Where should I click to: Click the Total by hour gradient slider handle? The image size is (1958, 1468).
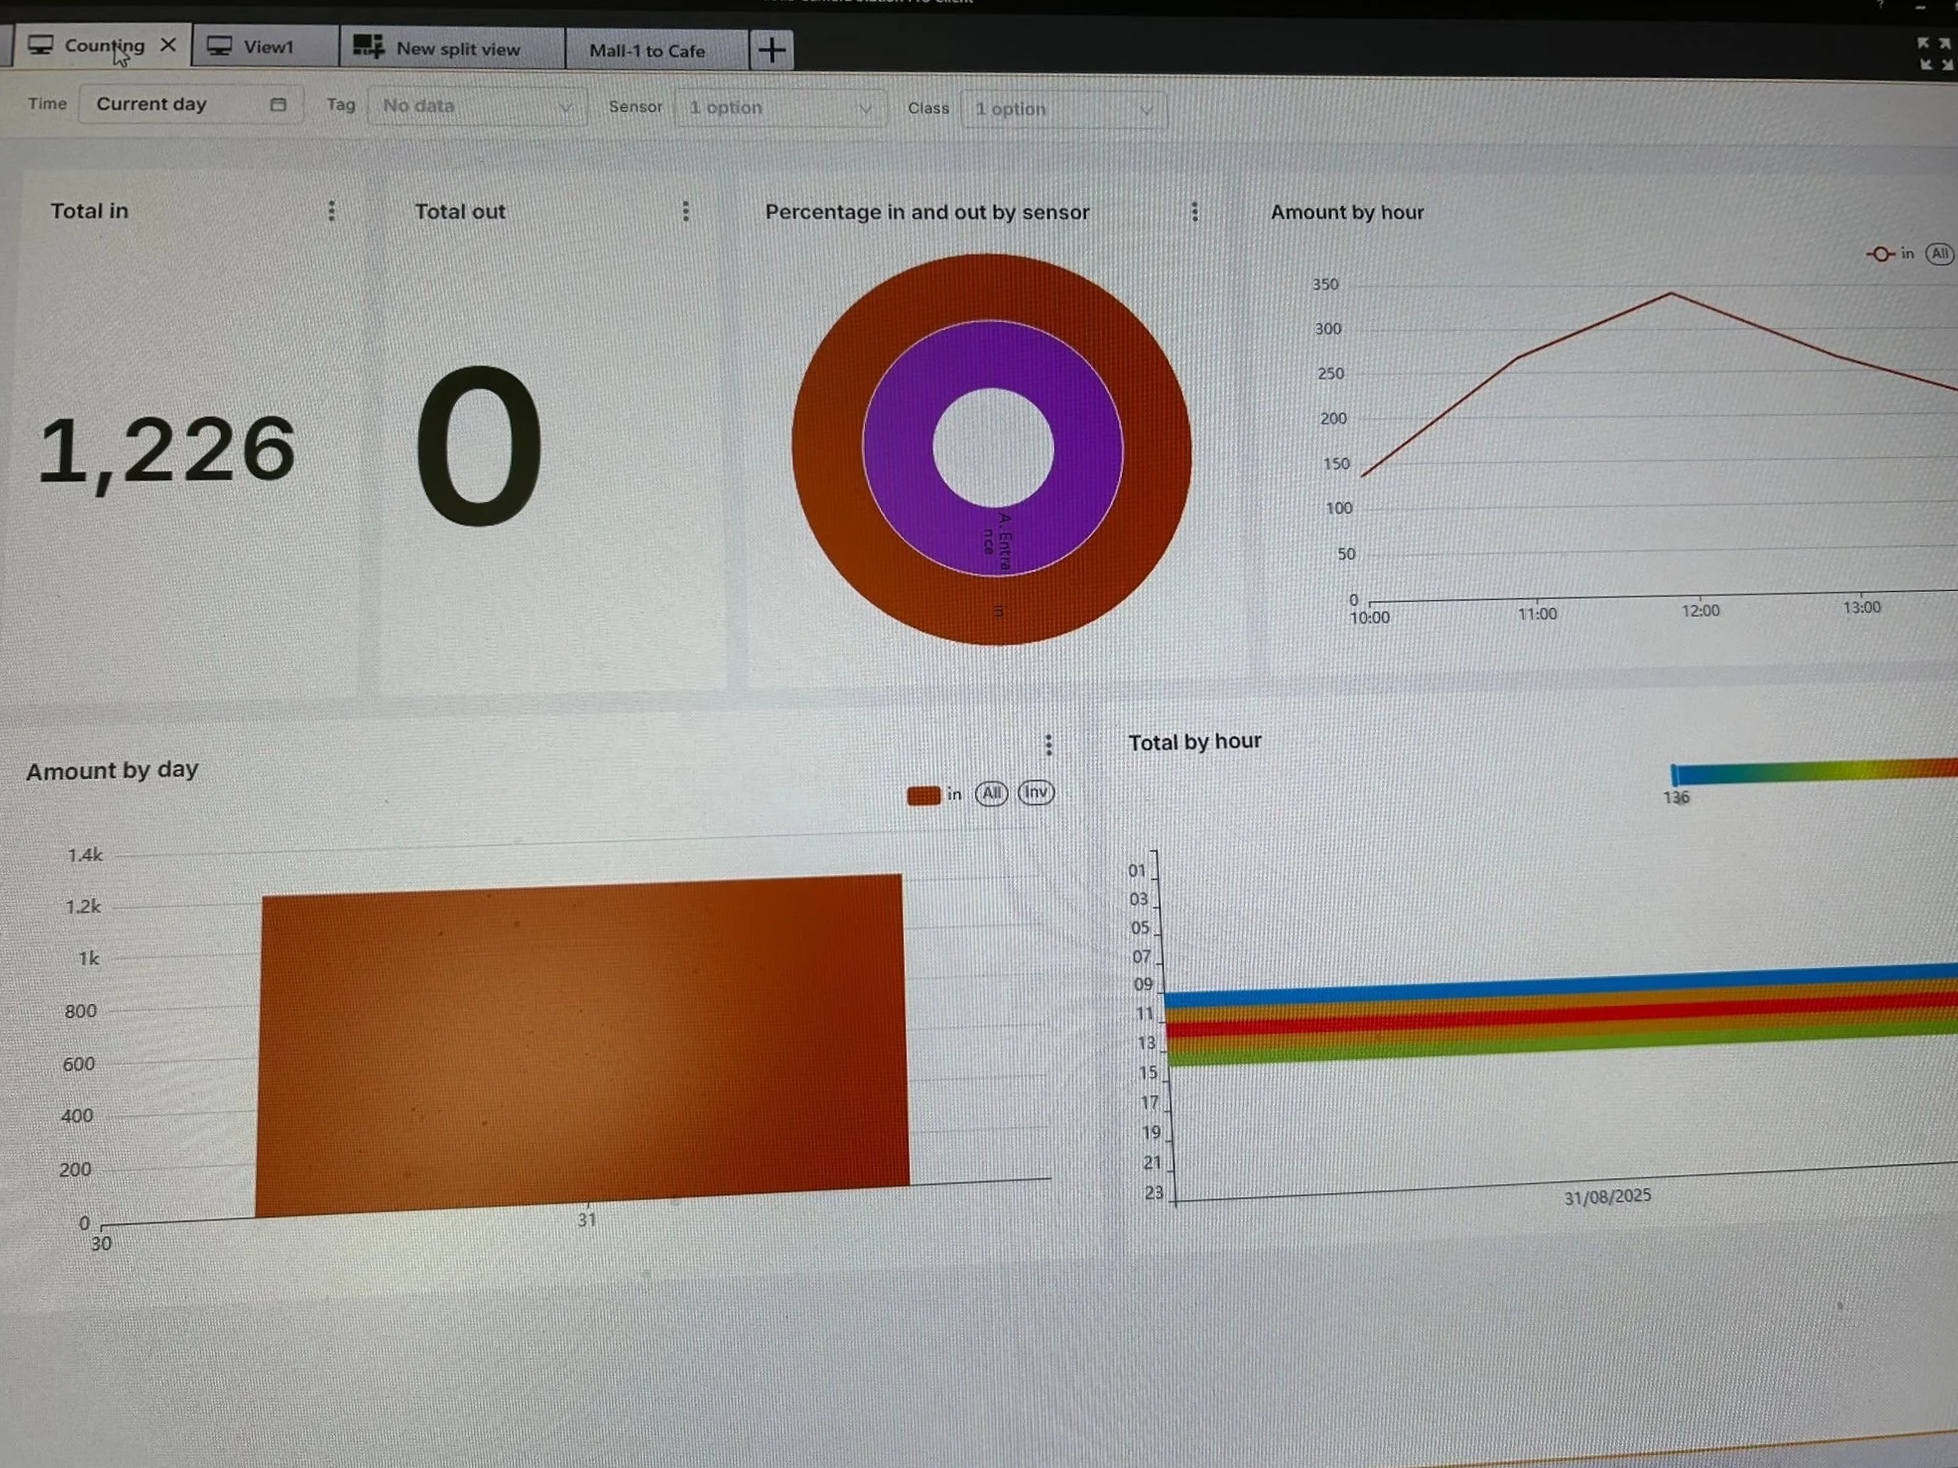1674,774
